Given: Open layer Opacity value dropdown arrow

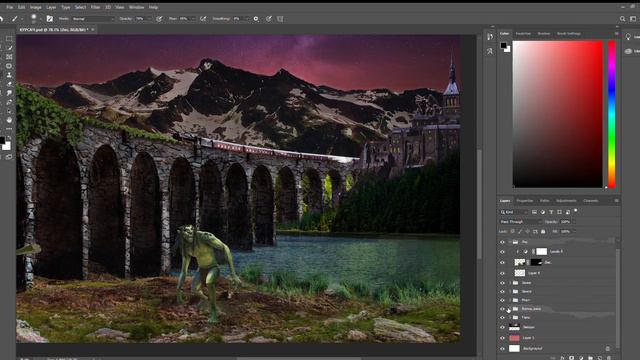Looking at the screenshot, I should coord(575,222).
